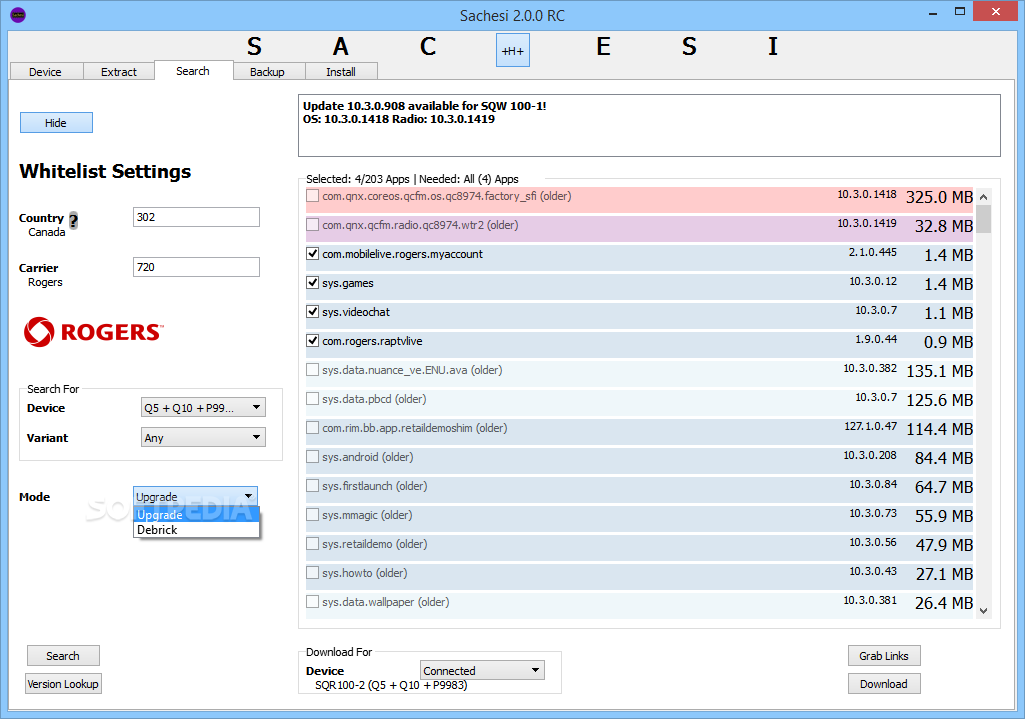Check the sys.data.wallpaper checkbox
This screenshot has height=719, width=1025.
coord(312,601)
